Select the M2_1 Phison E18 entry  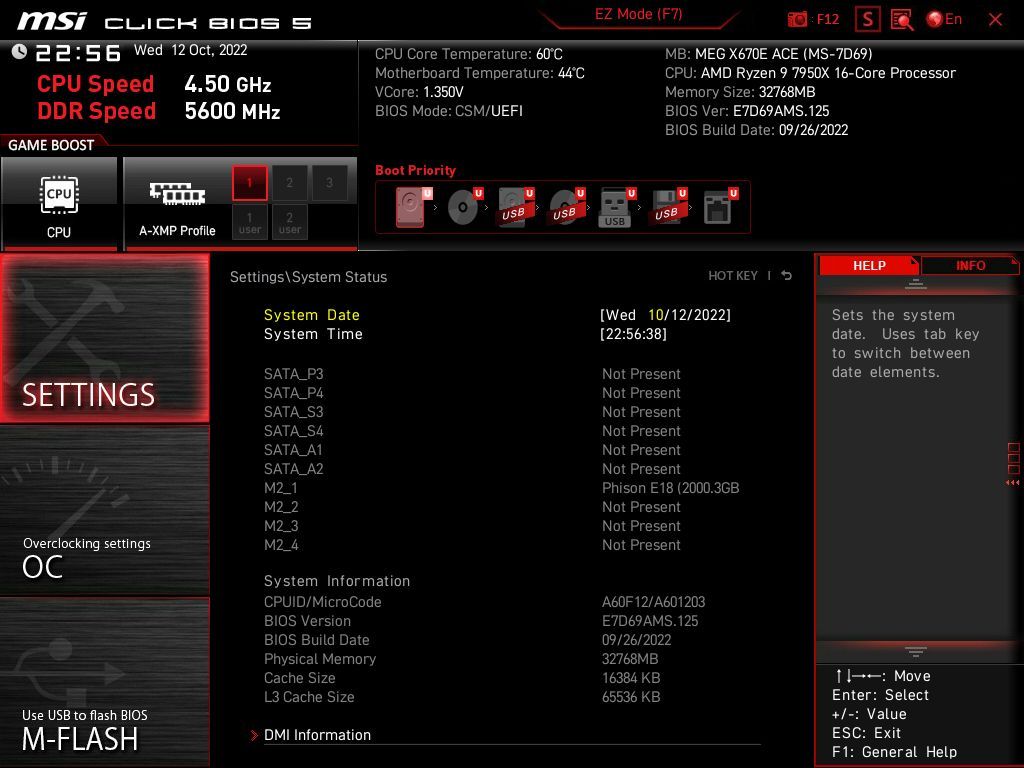click(502, 488)
